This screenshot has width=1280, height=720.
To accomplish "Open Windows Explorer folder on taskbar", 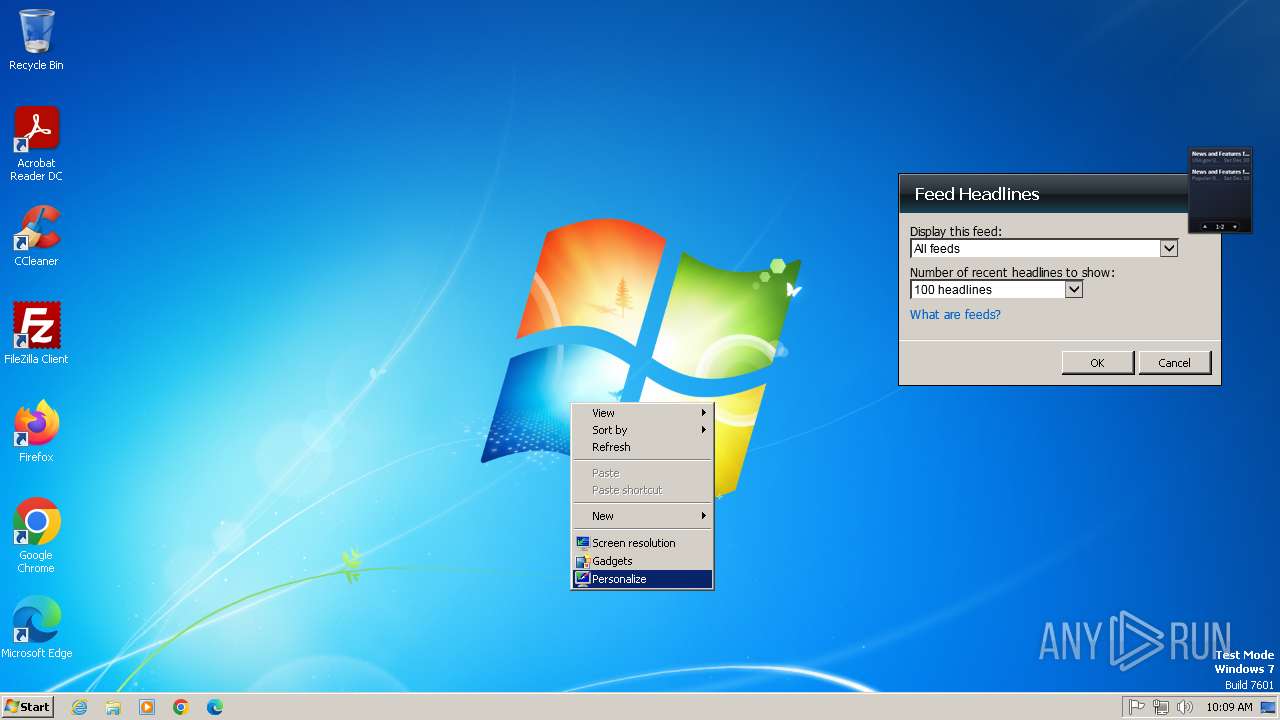I will coord(113,707).
